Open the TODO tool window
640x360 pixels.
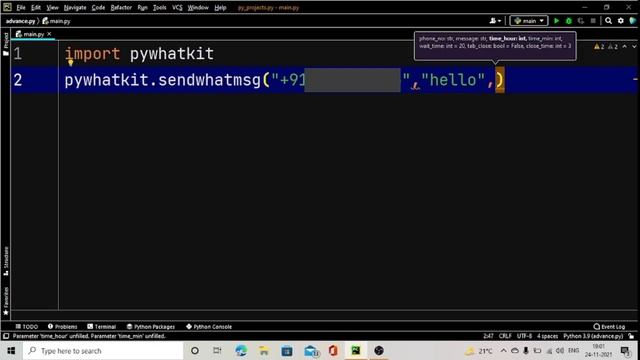27,327
